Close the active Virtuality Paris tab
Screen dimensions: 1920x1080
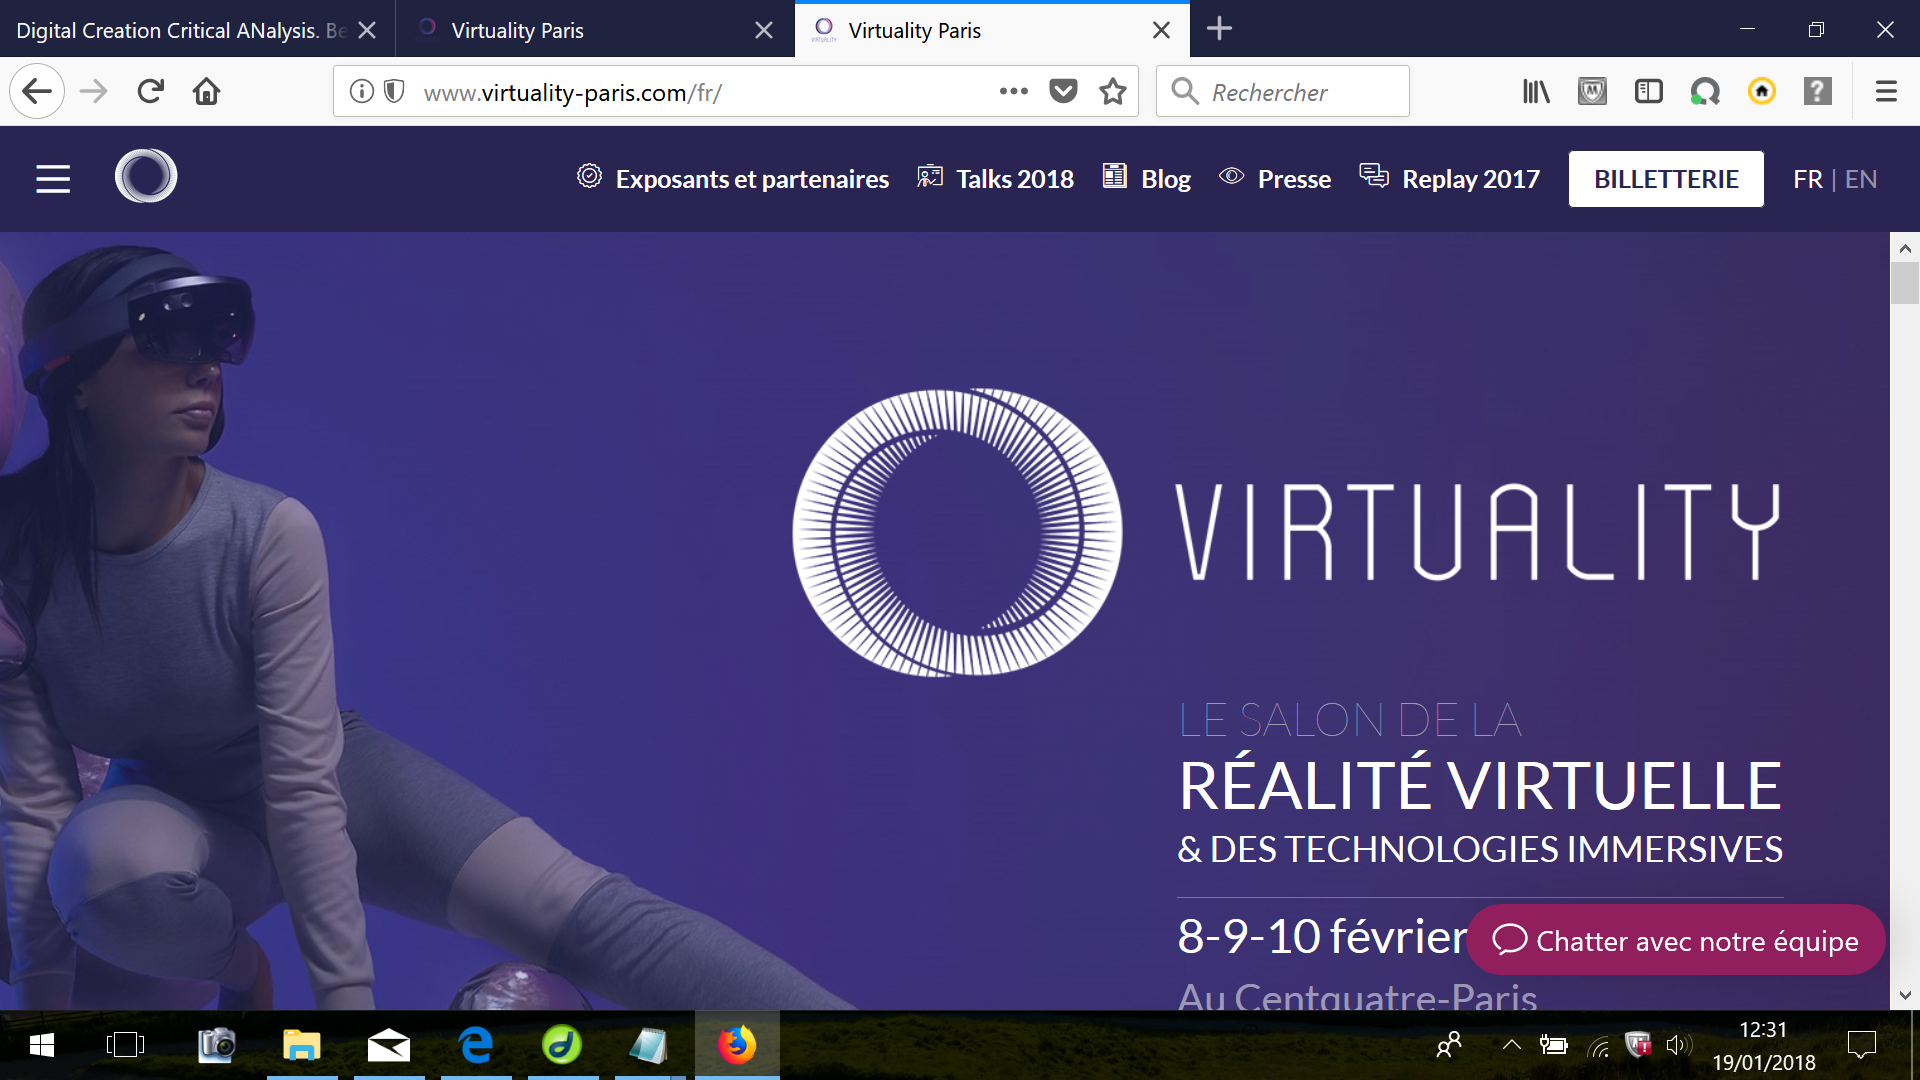click(x=1161, y=30)
